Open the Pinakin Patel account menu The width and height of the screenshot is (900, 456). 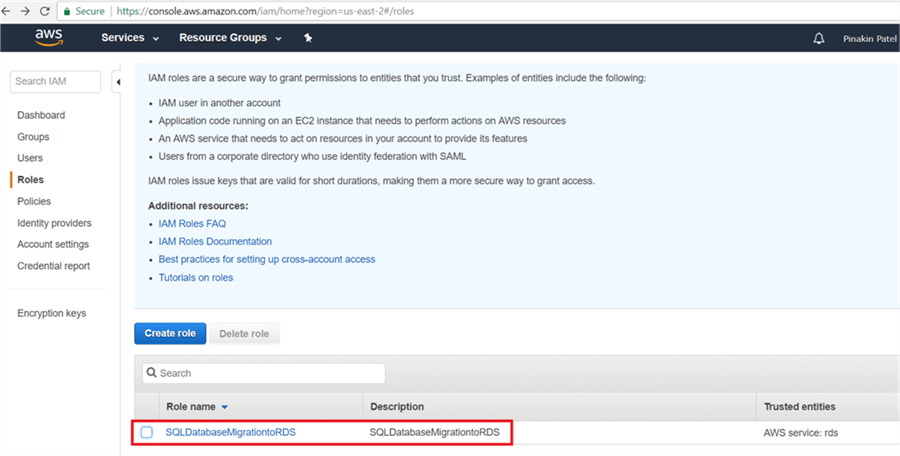point(870,38)
